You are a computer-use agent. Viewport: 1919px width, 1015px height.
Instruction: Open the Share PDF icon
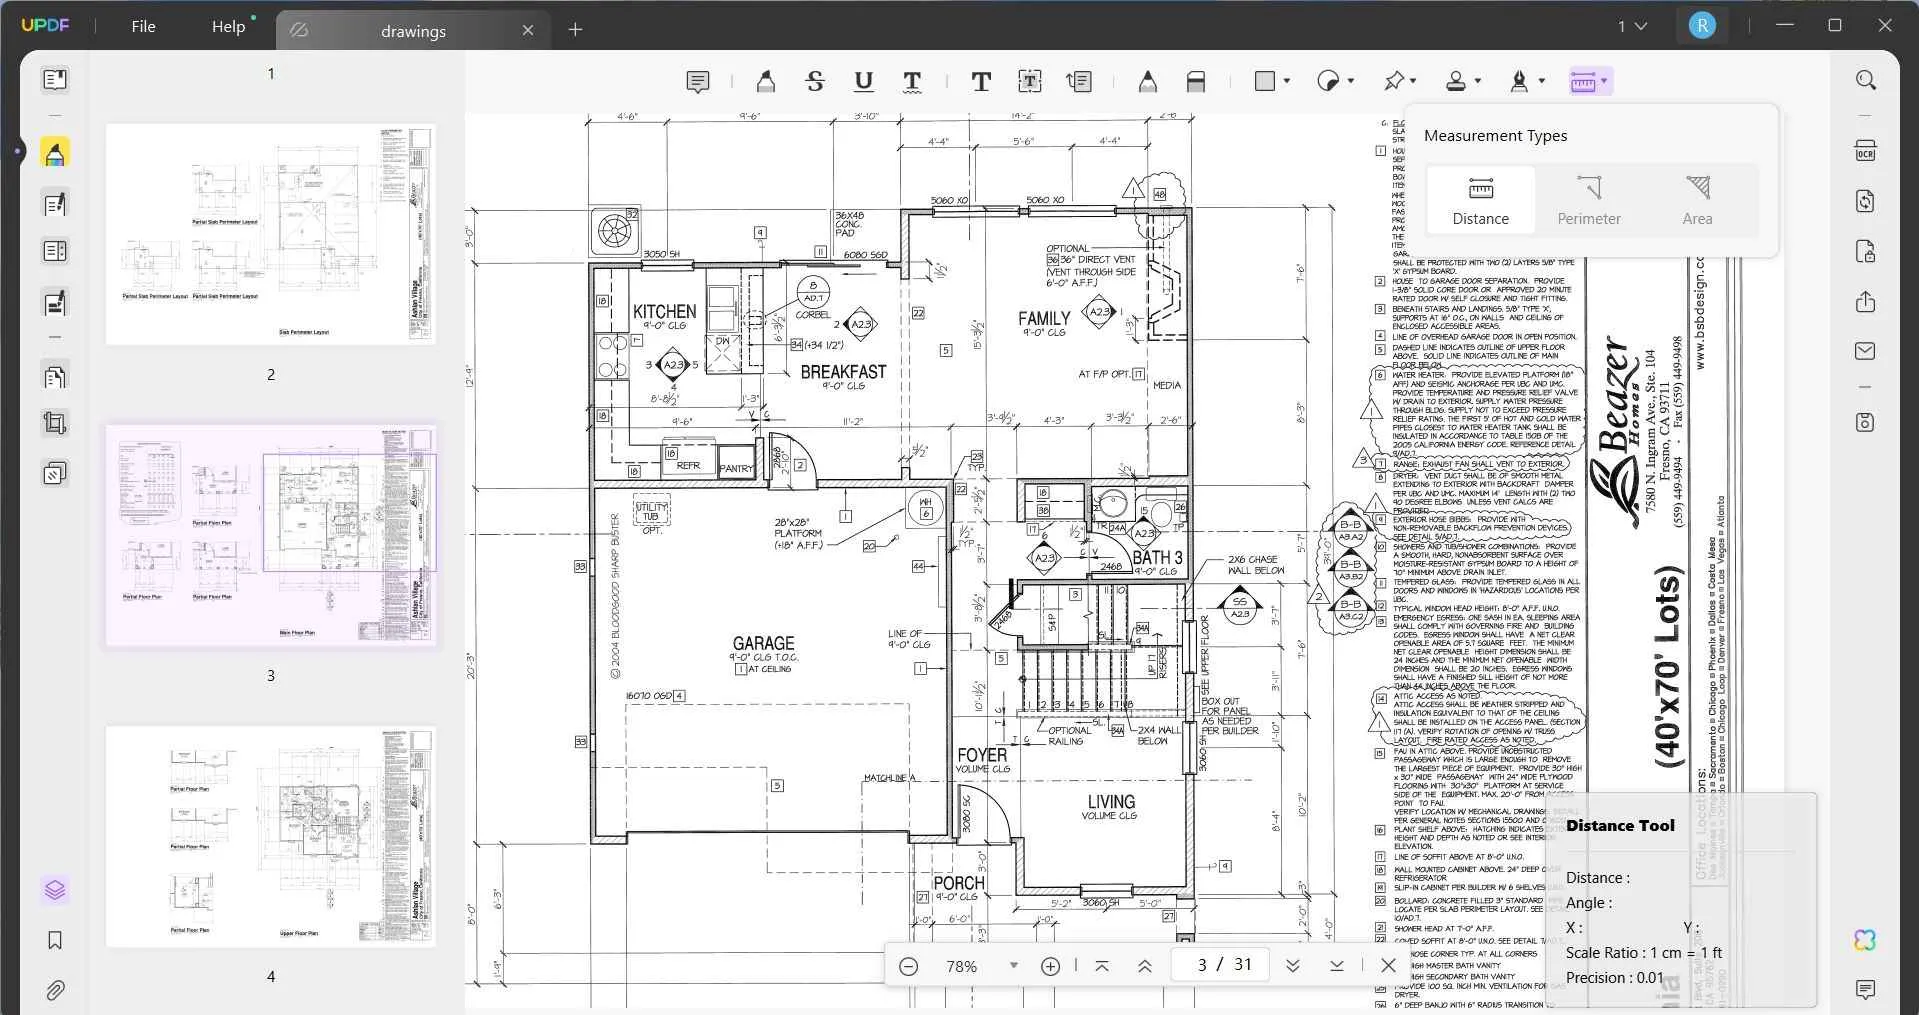(1866, 301)
